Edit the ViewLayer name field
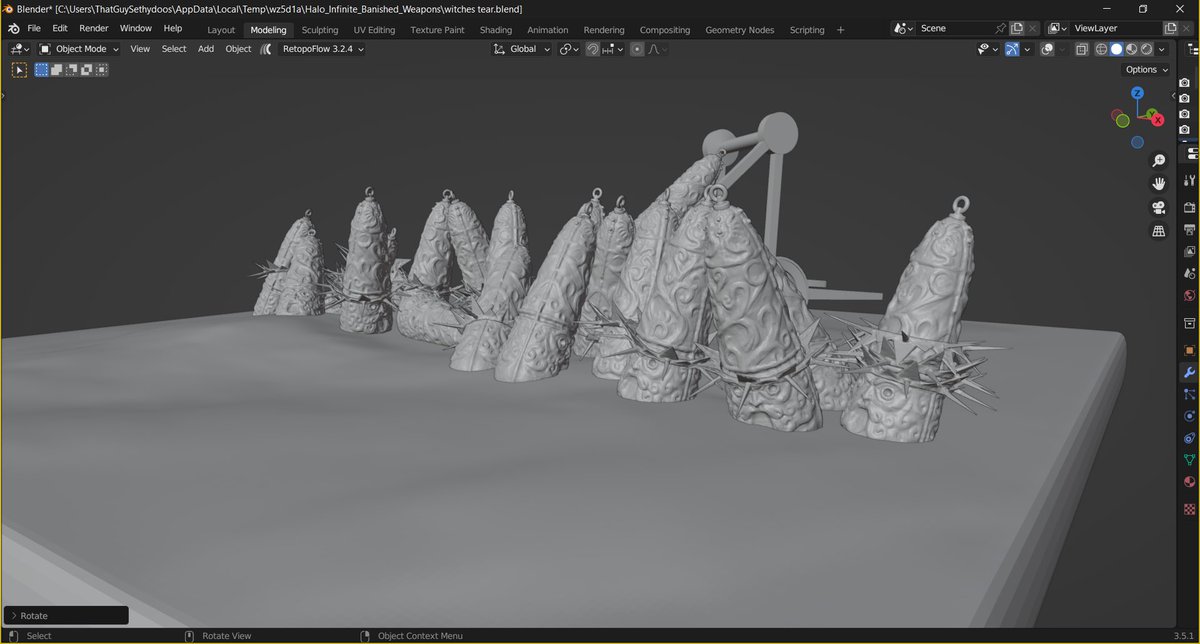Image resolution: width=1200 pixels, height=644 pixels. [x=1116, y=29]
